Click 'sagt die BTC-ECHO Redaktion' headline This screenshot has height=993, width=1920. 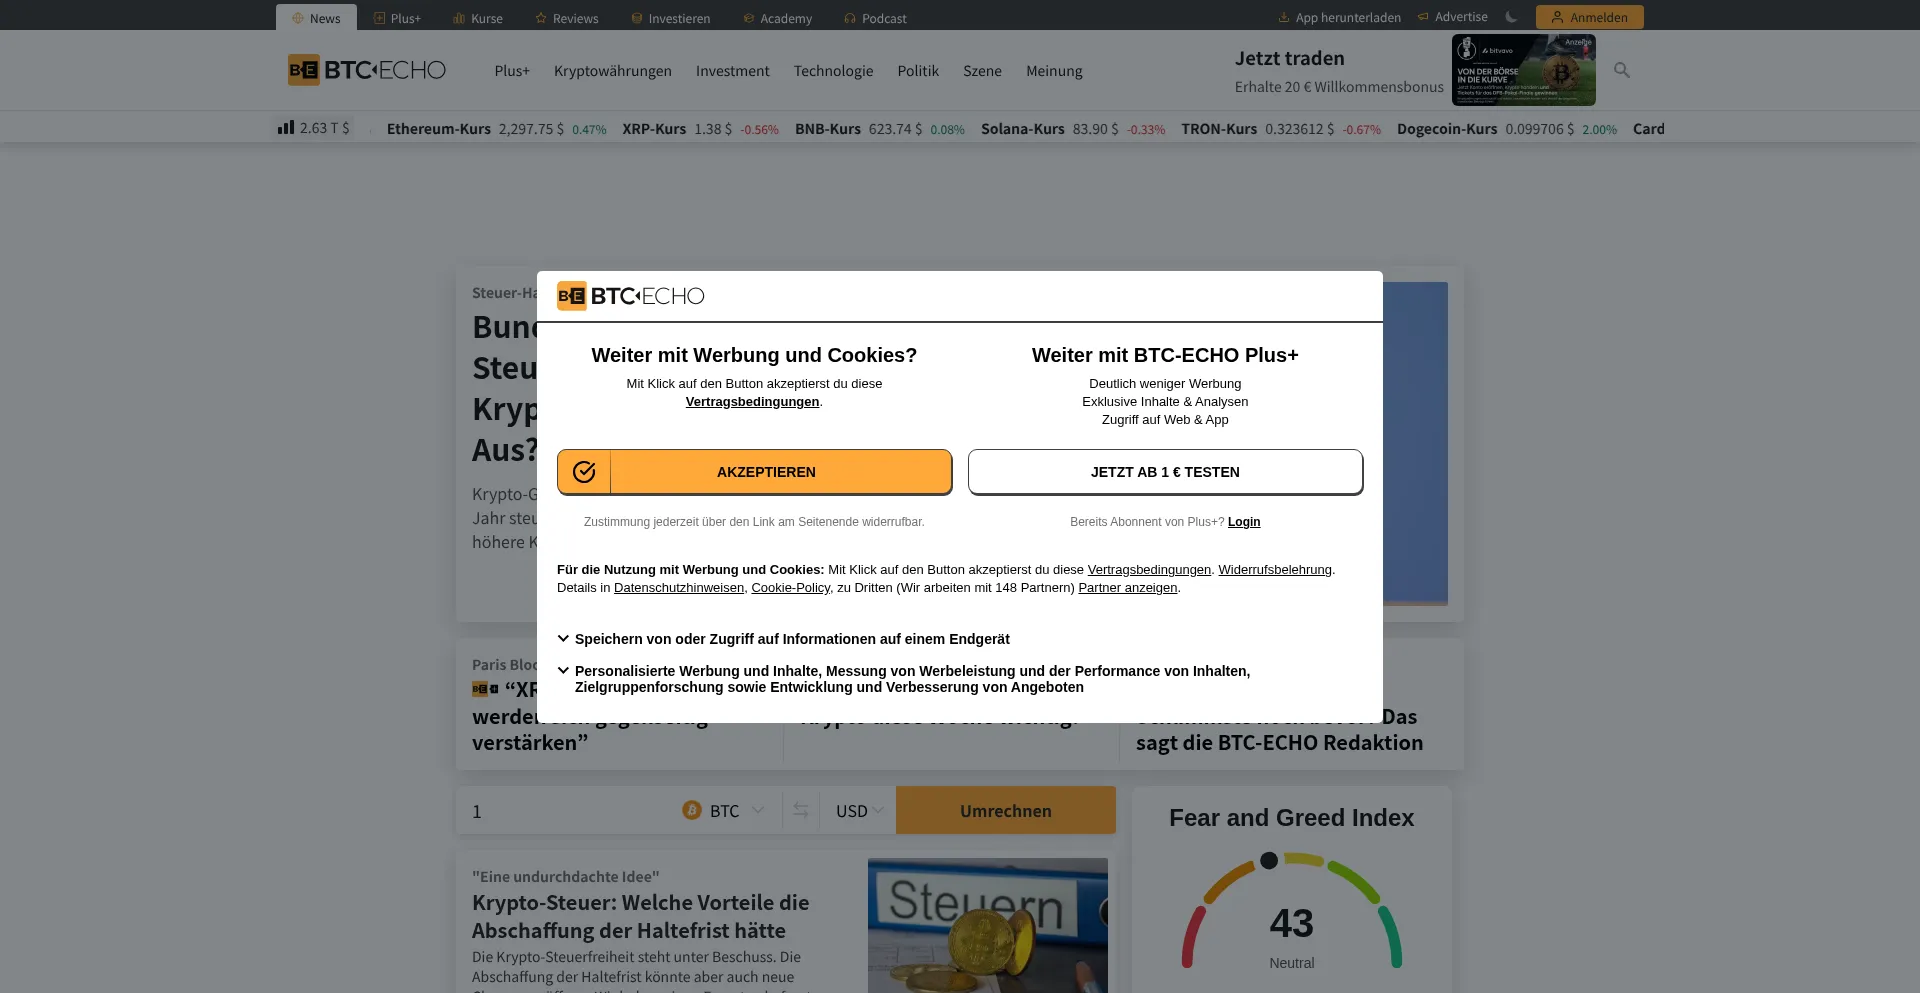click(x=1279, y=743)
